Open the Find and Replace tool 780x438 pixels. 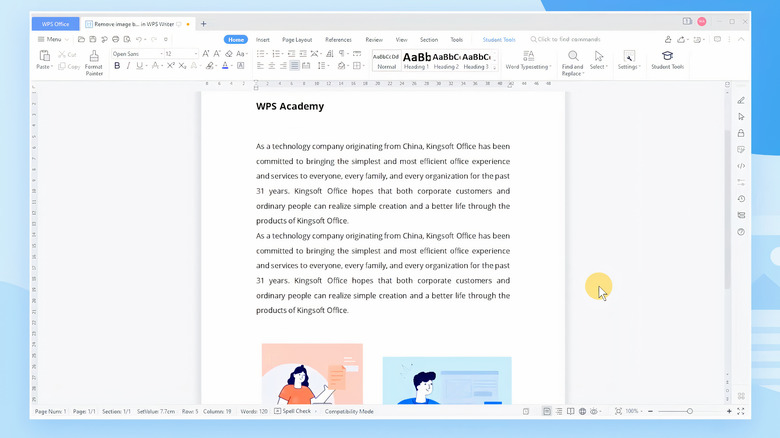pyautogui.click(x=572, y=61)
